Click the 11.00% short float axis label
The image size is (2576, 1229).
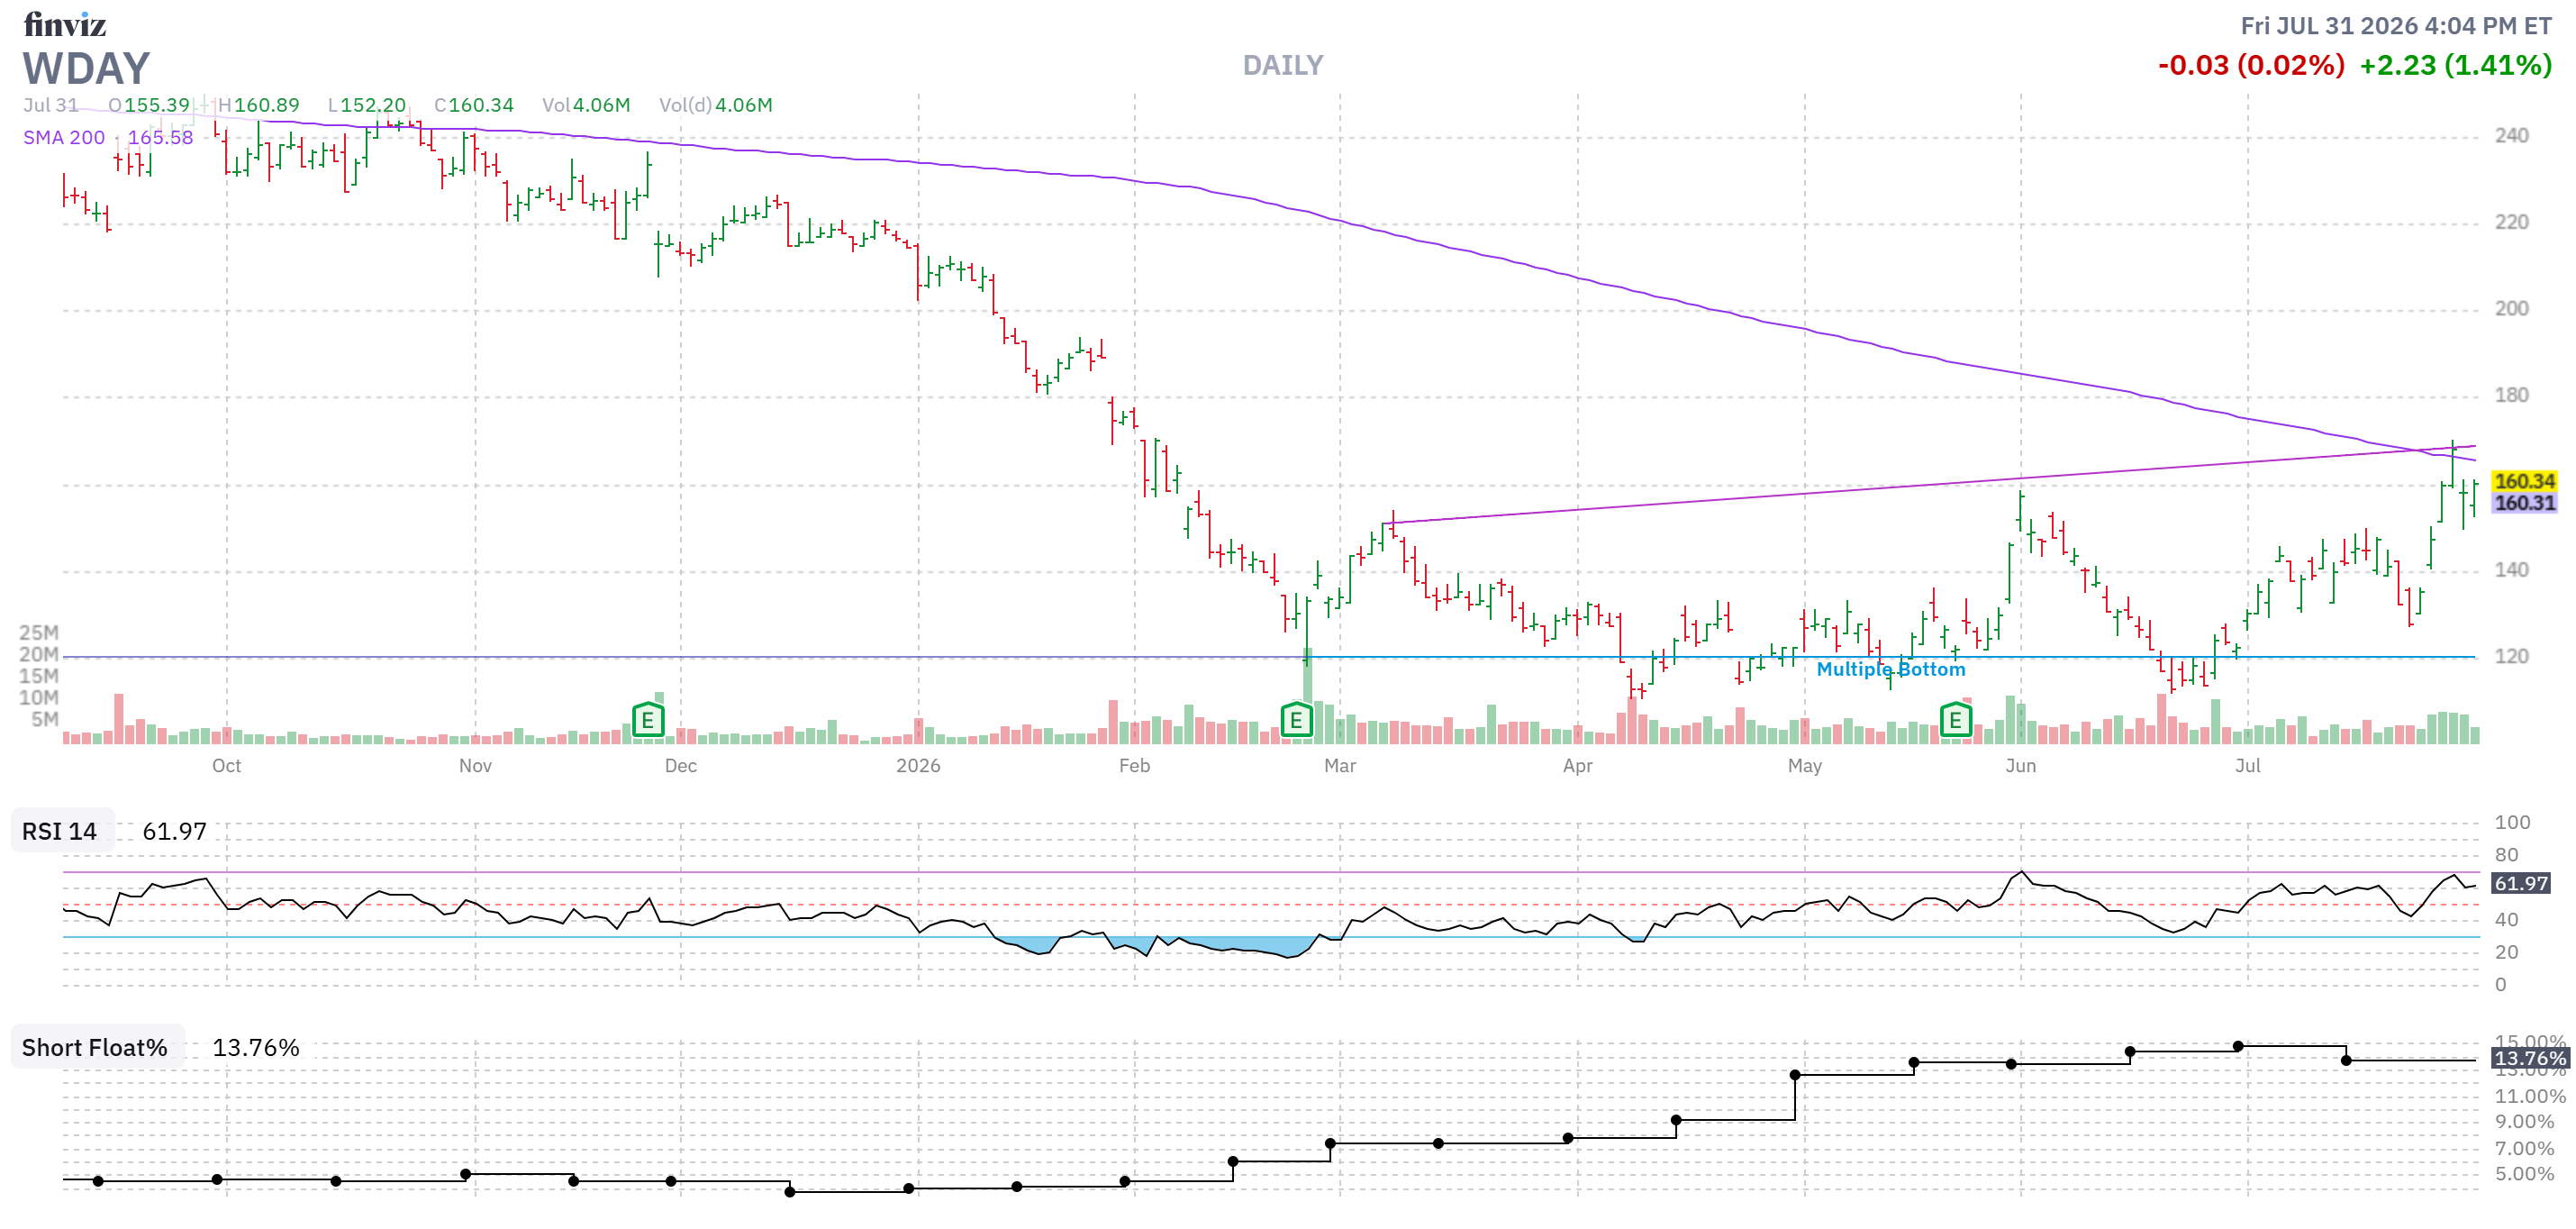pos(2530,1096)
